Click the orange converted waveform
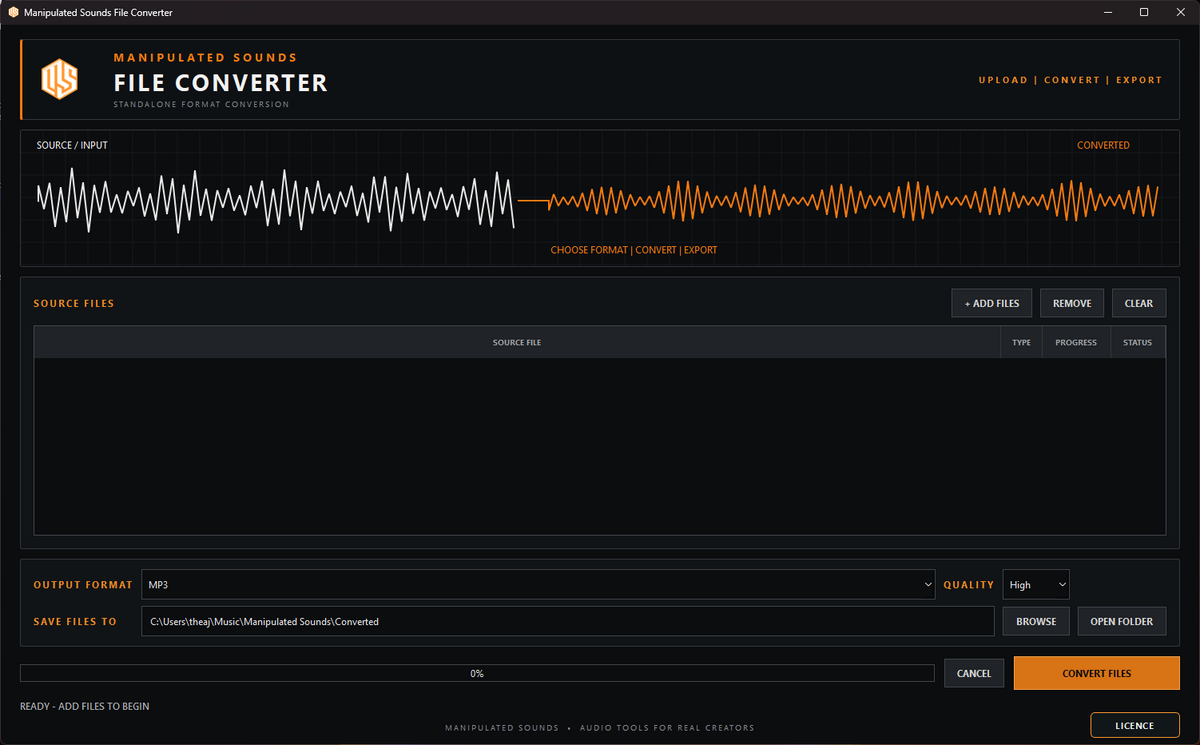The image size is (1200, 745). point(853,200)
